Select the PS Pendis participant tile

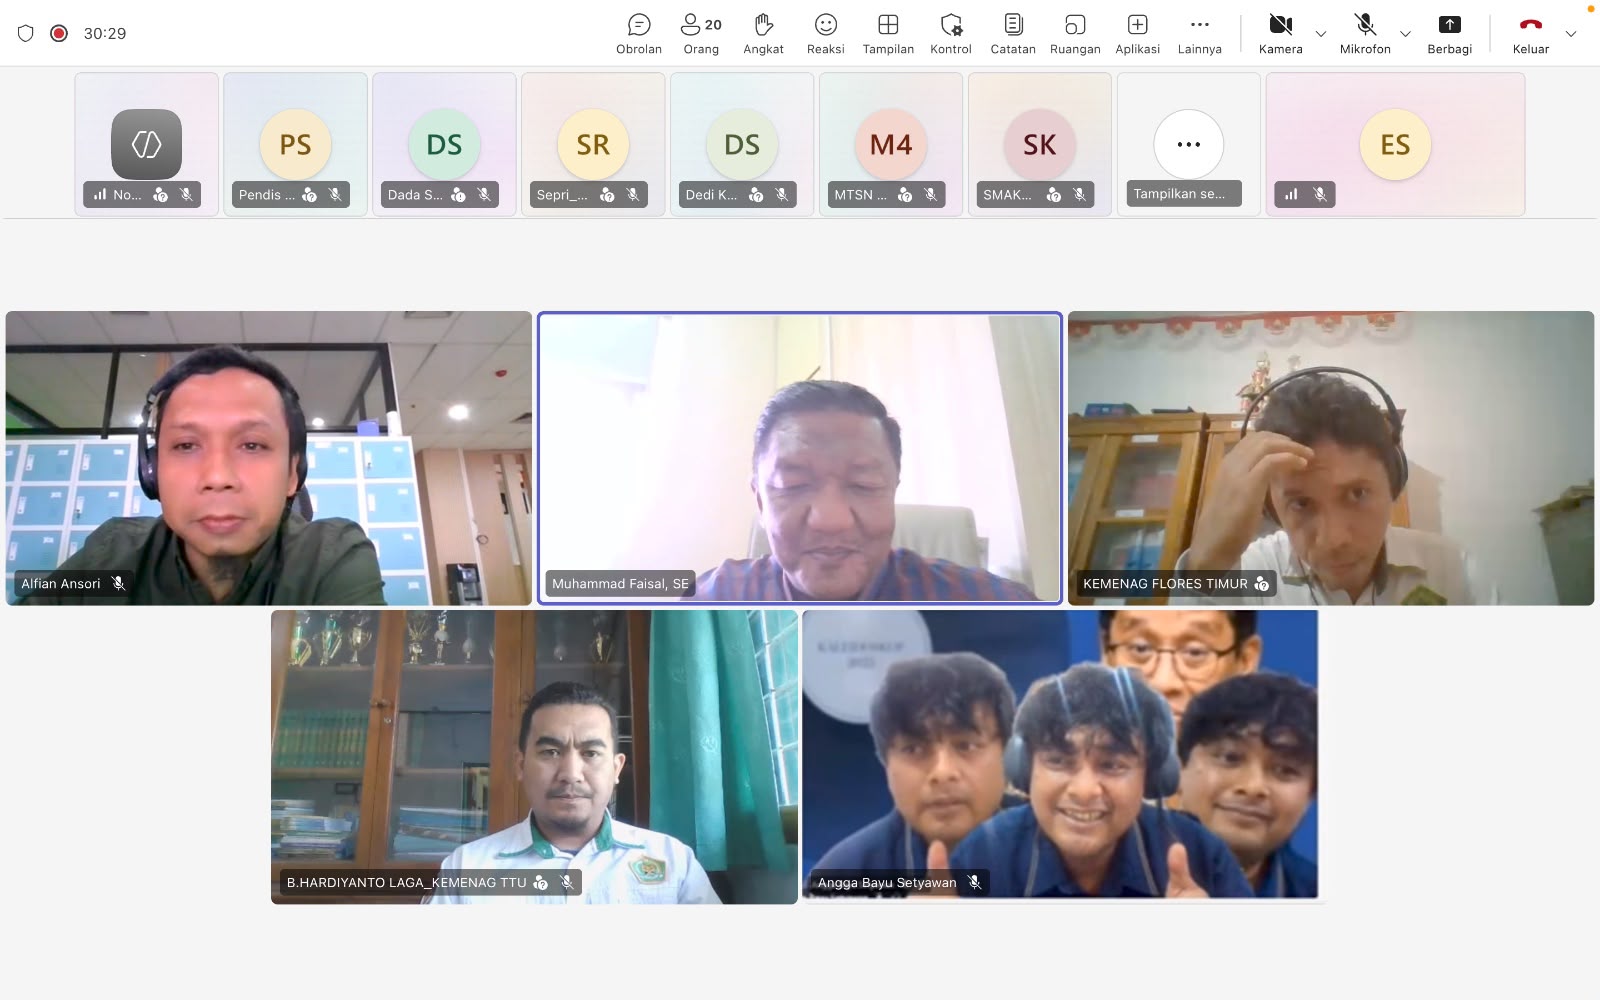click(295, 144)
